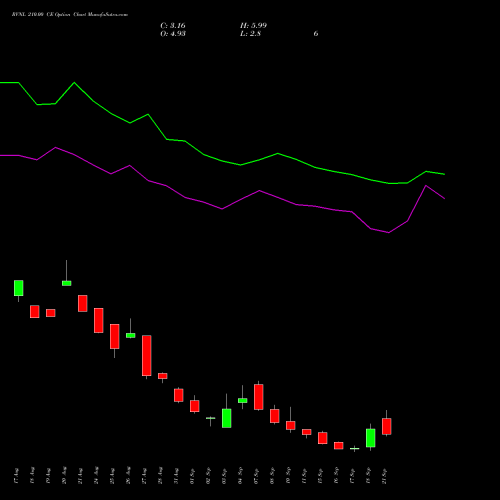Click the green upper indicator line
The width and height of the screenshot is (500, 500).
(222, 161)
